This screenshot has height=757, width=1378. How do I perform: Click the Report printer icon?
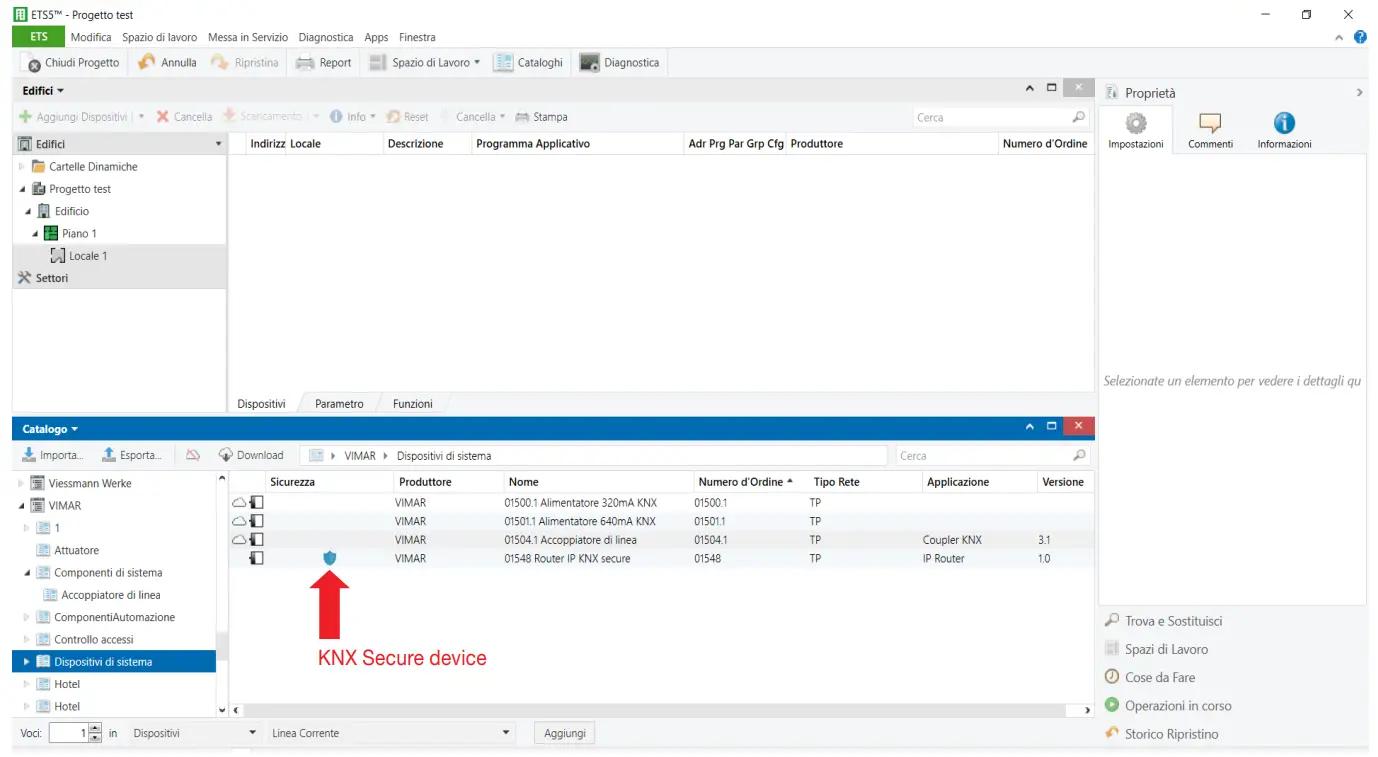305,62
